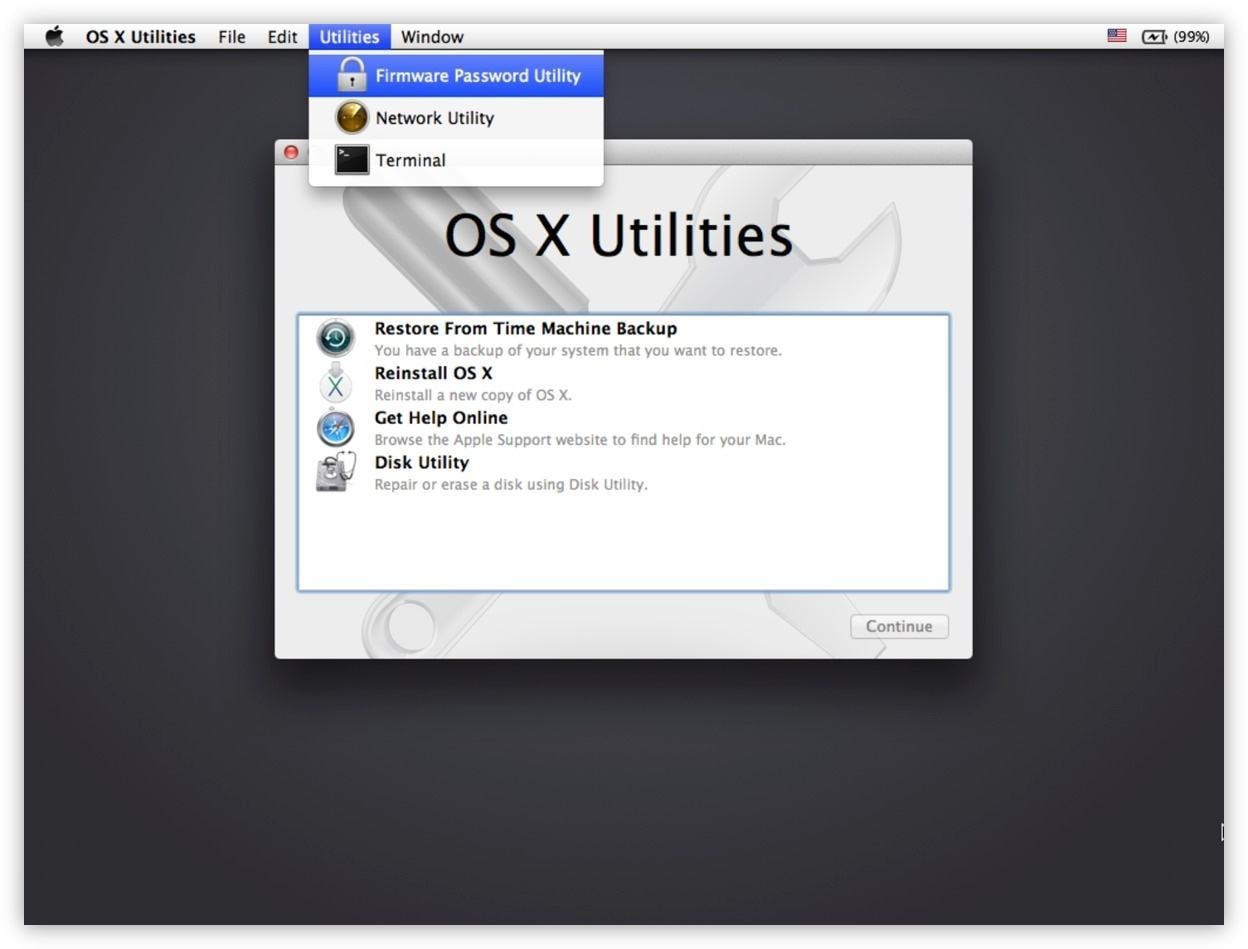This screenshot has height=949, width=1248.
Task: Select the Disk Utility option
Action: [623, 472]
